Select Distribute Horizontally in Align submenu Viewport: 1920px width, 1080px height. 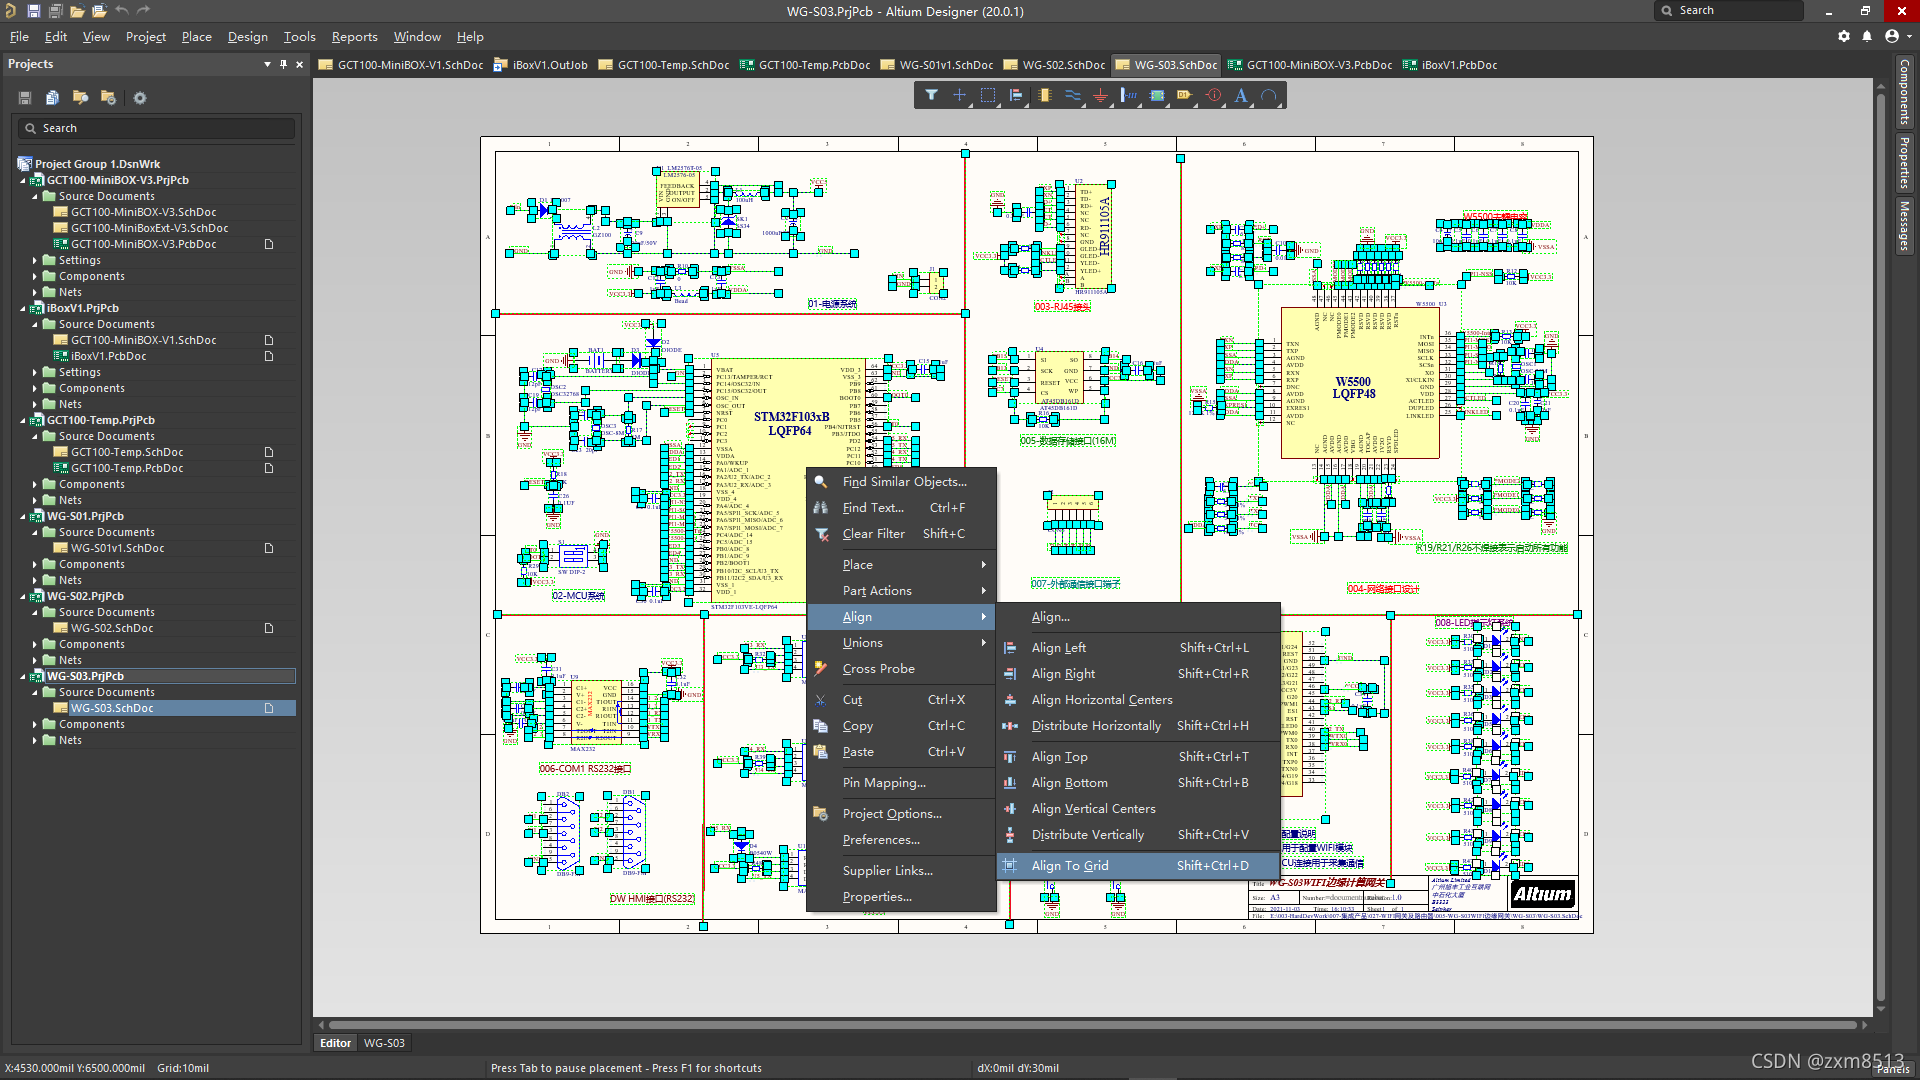coord(1096,726)
